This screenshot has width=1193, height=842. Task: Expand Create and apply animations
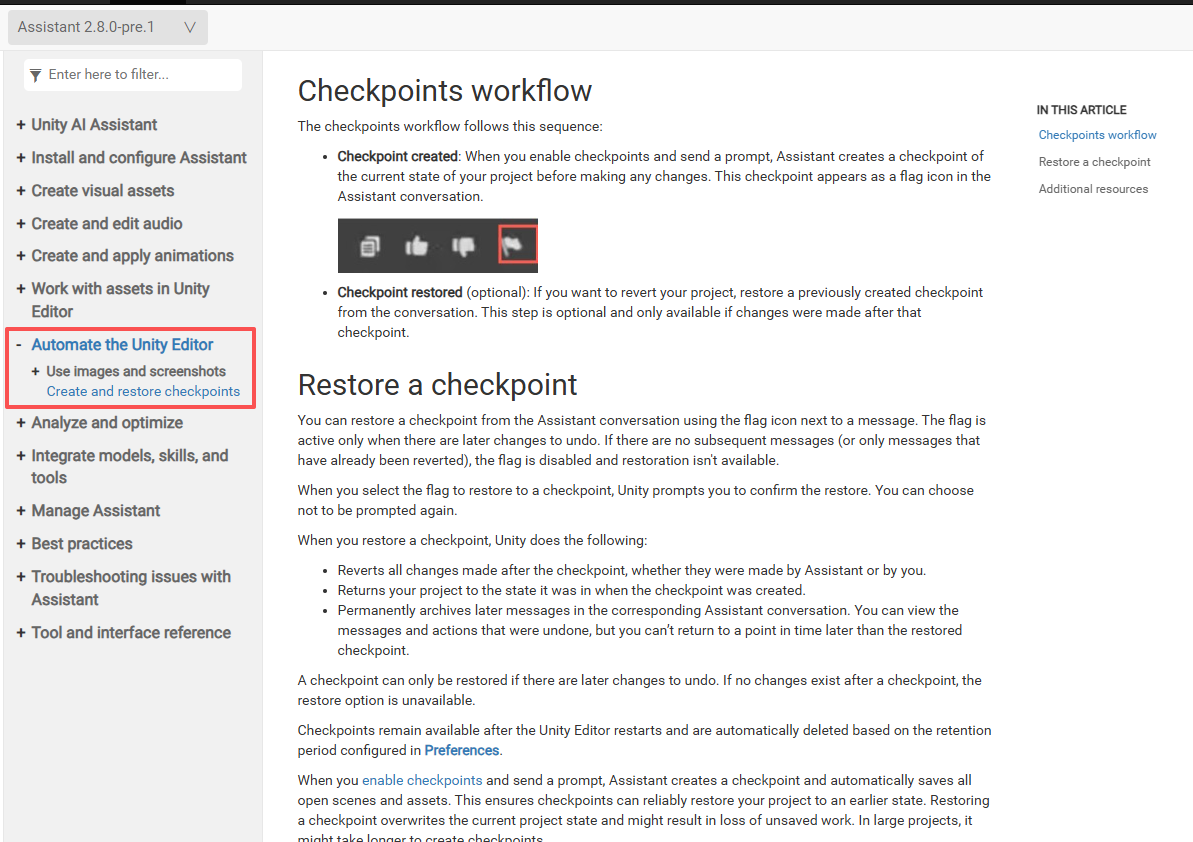point(21,256)
